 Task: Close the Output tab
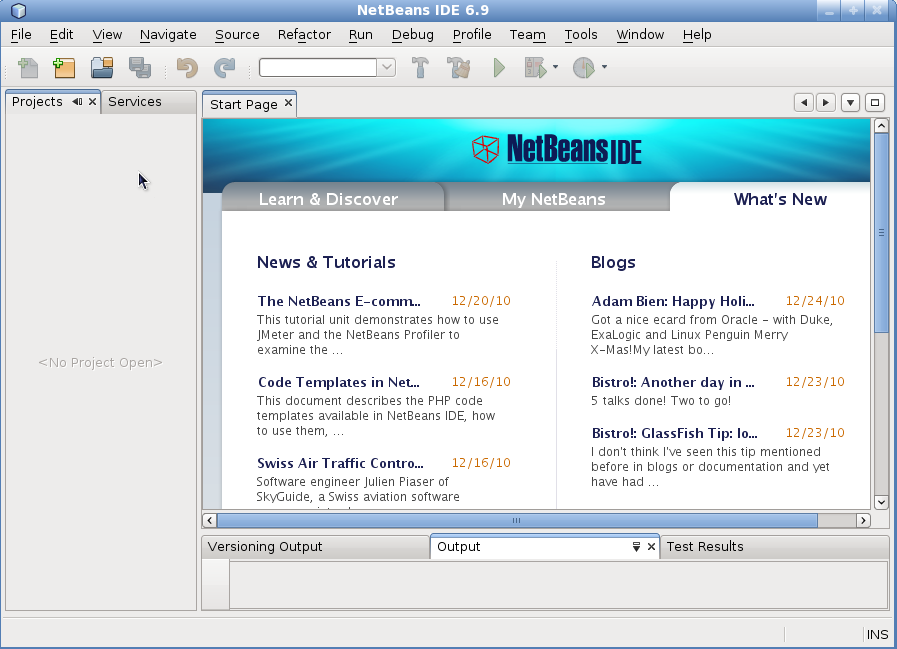coord(651,547)
